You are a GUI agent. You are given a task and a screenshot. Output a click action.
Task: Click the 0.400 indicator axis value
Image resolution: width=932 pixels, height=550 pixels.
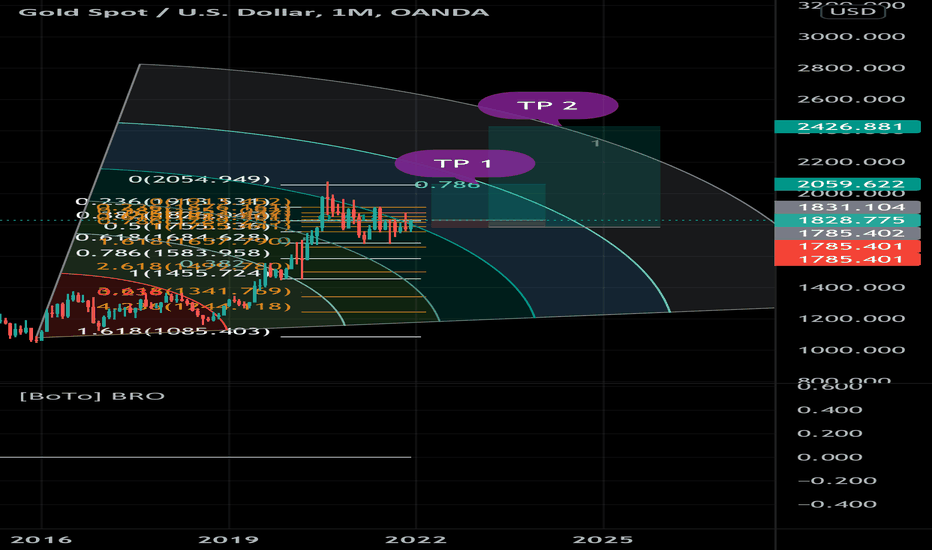pyautogui.click(x=830, y=410)
